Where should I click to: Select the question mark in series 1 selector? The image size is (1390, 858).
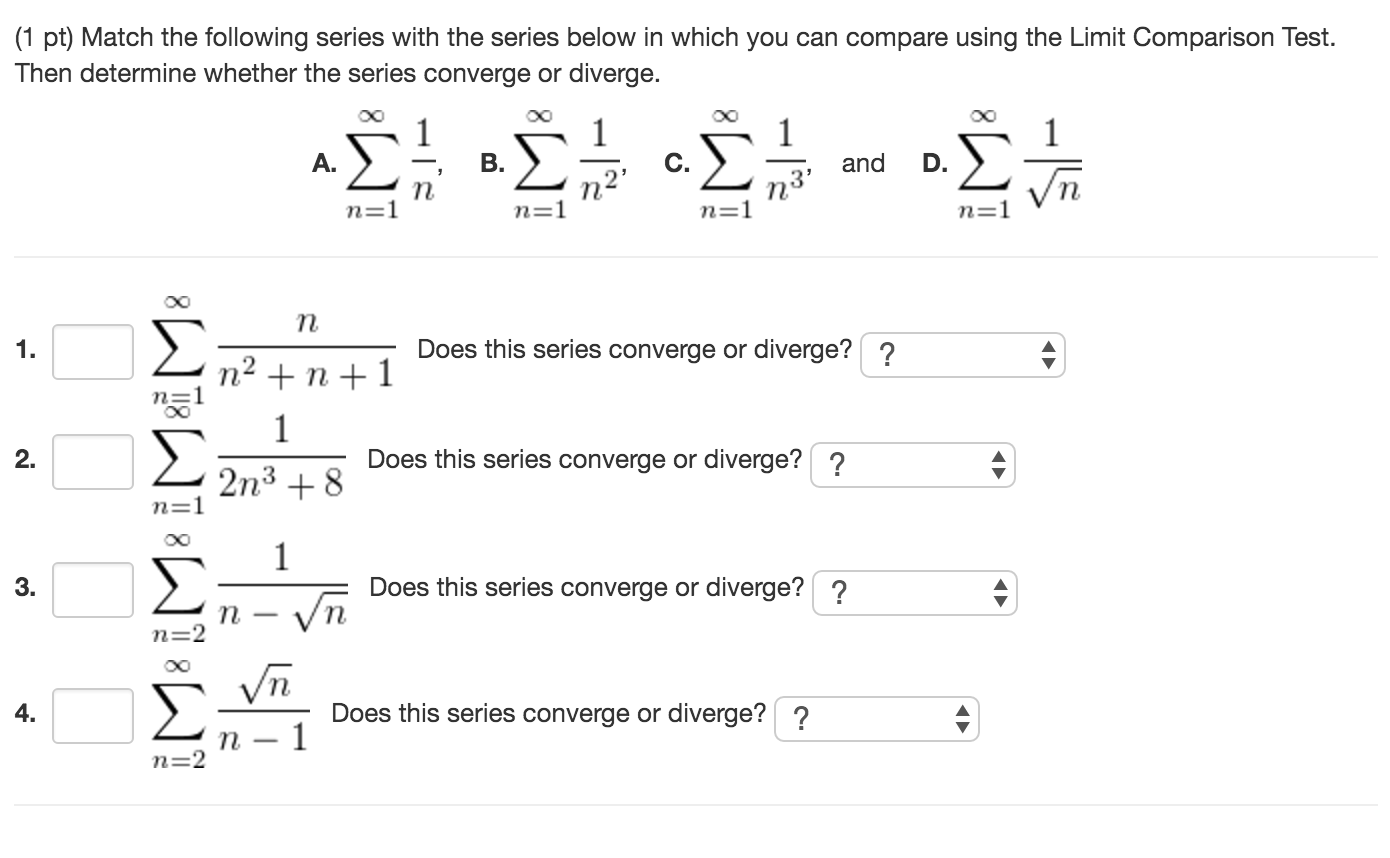[x=887, y=354]
